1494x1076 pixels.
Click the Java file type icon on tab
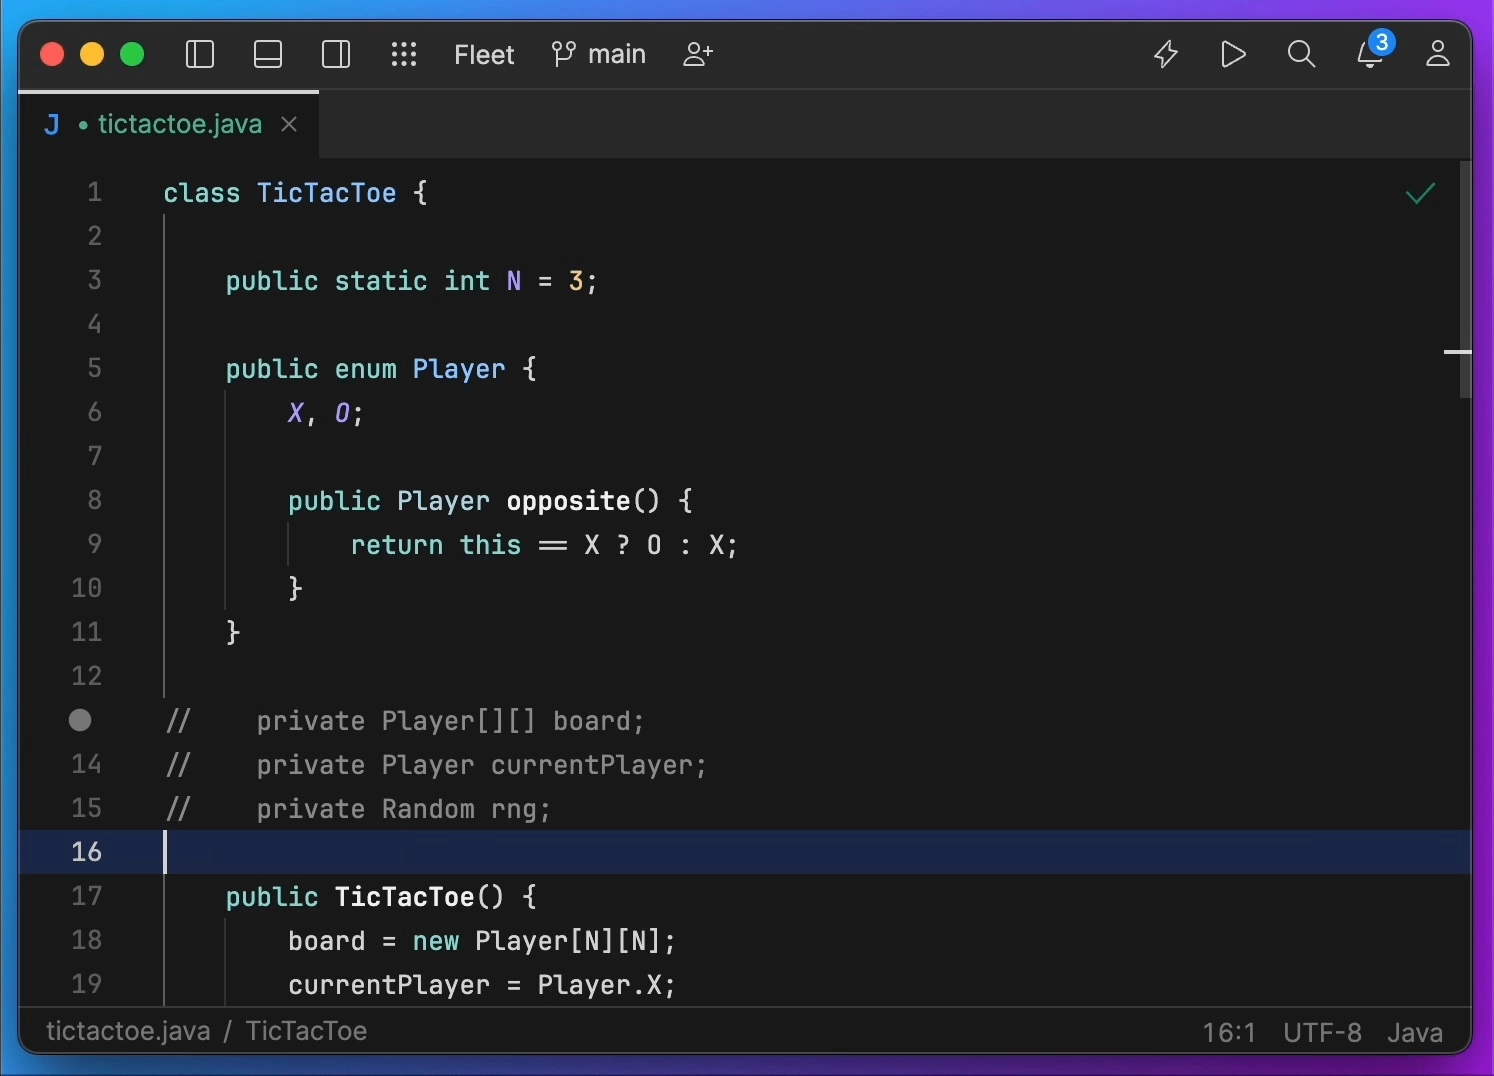(x=52, y=124)
